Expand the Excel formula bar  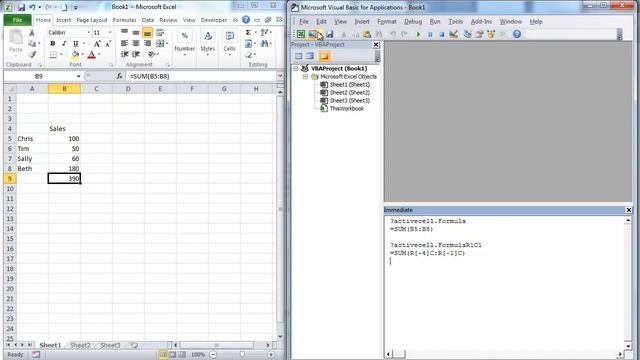click(x=280, y=76)
